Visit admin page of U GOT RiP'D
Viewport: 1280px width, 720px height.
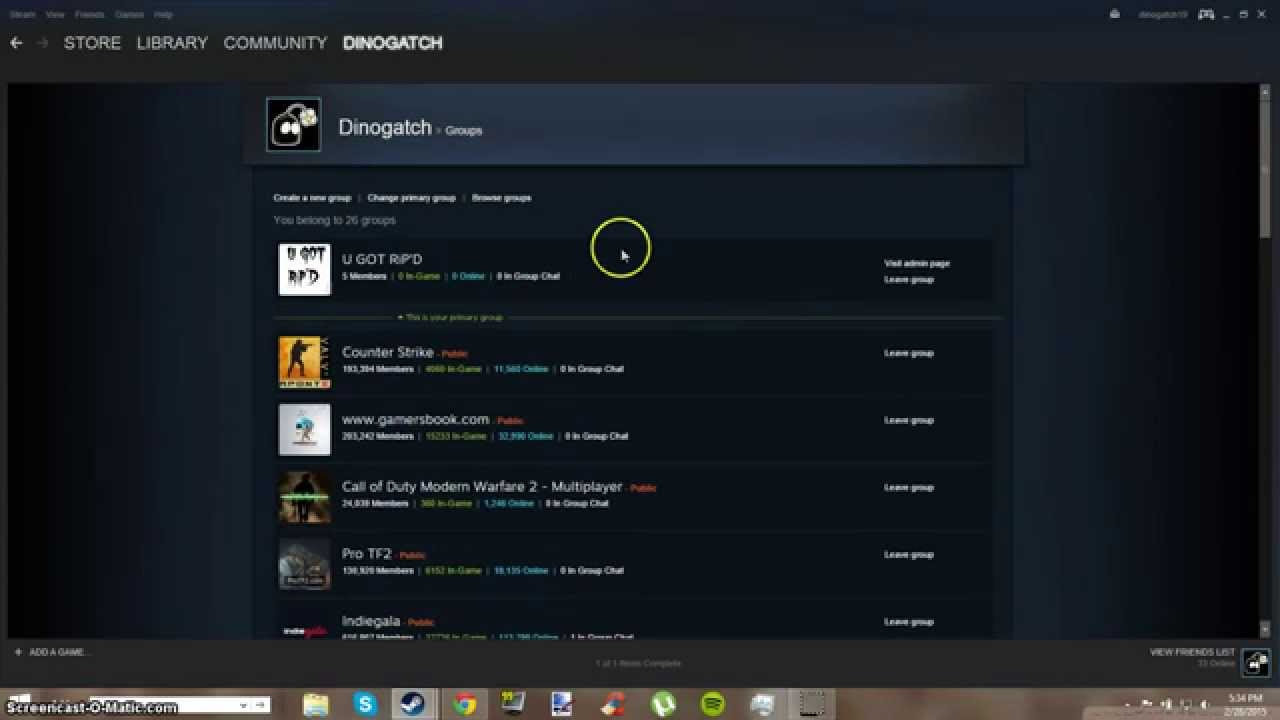917,264
